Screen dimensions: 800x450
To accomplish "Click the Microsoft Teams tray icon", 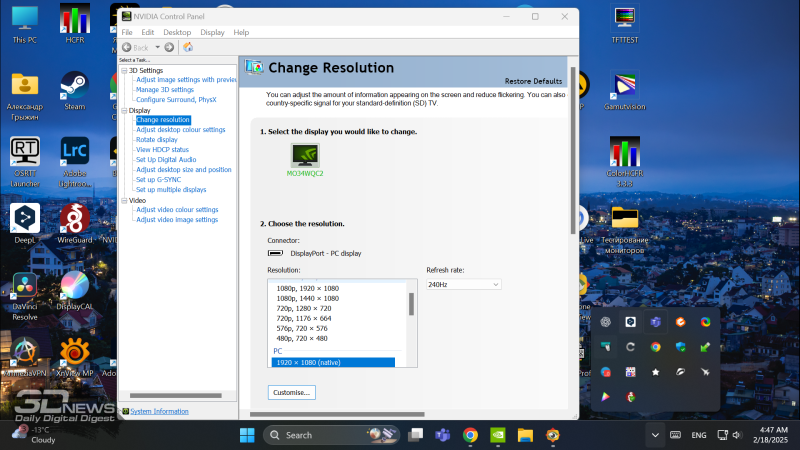I will click(655, 321).
